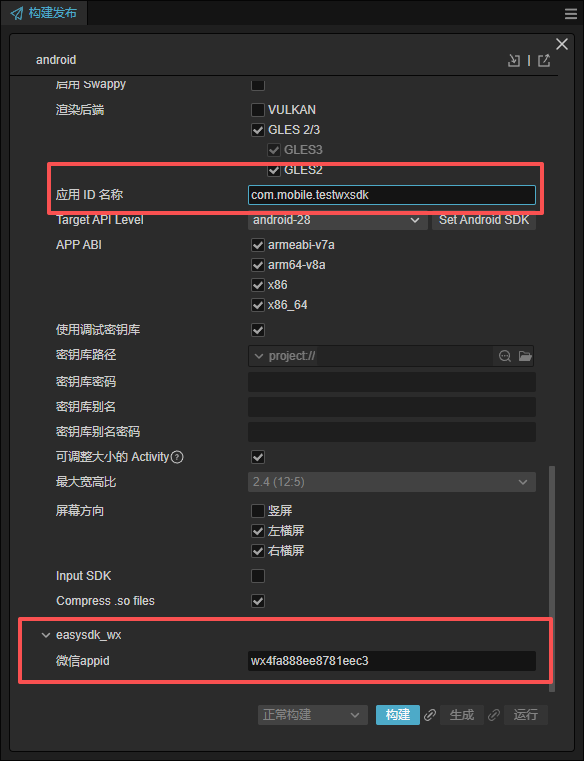Click the export config icon beside android
This screenshot has width=584, height=761.
[x=544, y=60]
